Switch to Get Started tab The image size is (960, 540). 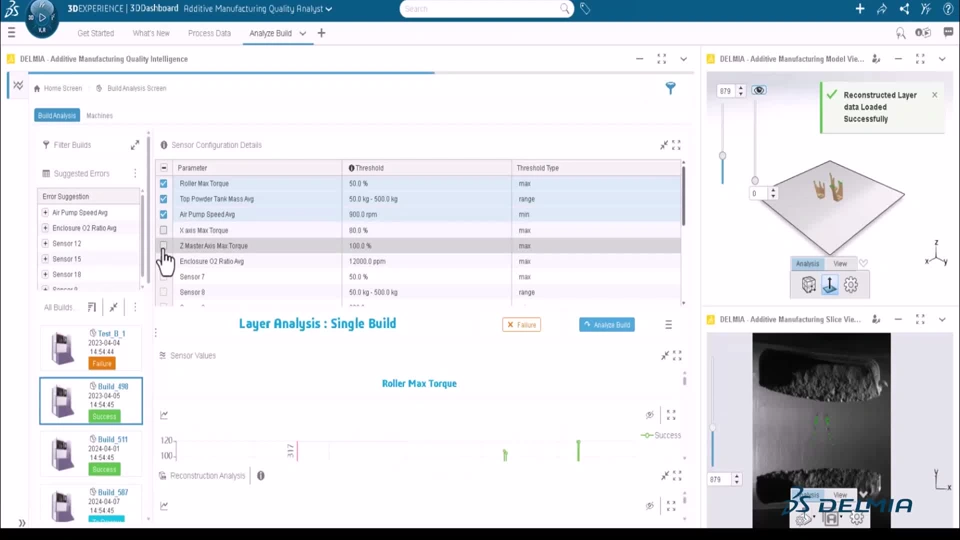click(96, 33)
